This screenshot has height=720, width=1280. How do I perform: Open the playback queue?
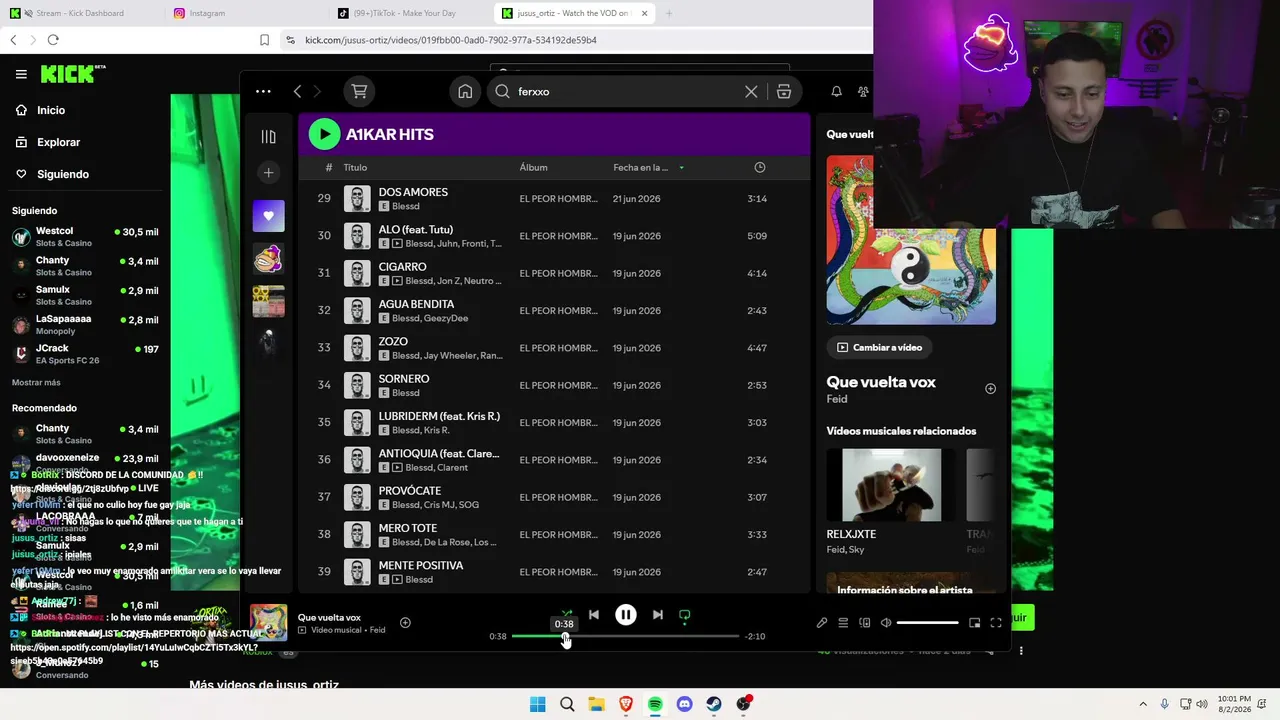843,622
